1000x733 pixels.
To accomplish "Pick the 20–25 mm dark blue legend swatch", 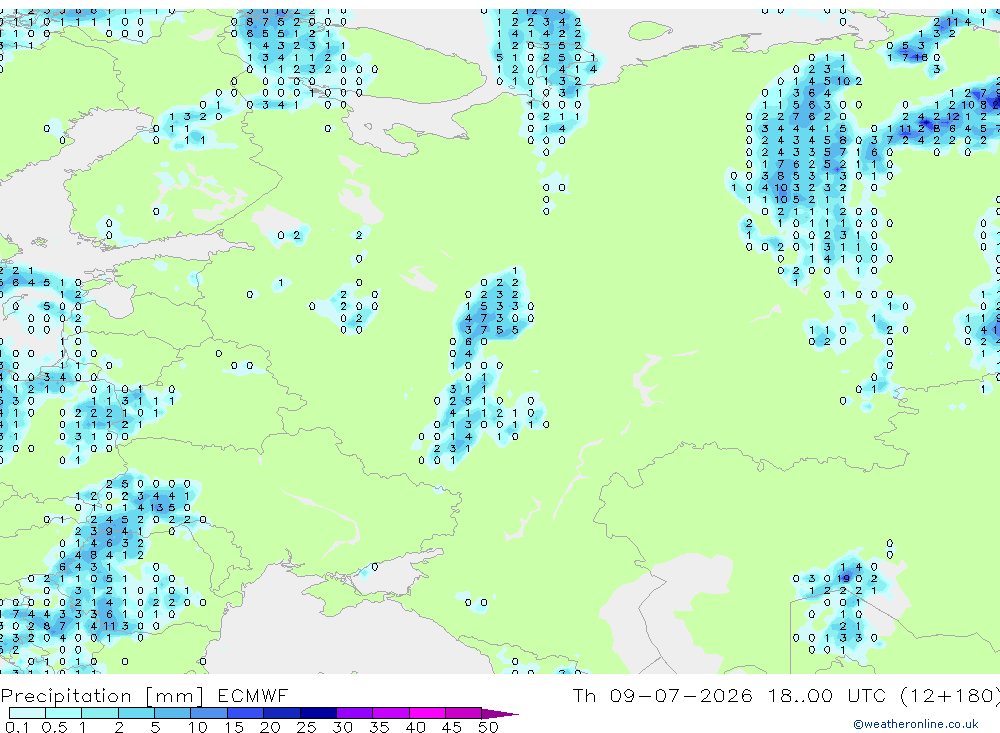I will 281,713.
